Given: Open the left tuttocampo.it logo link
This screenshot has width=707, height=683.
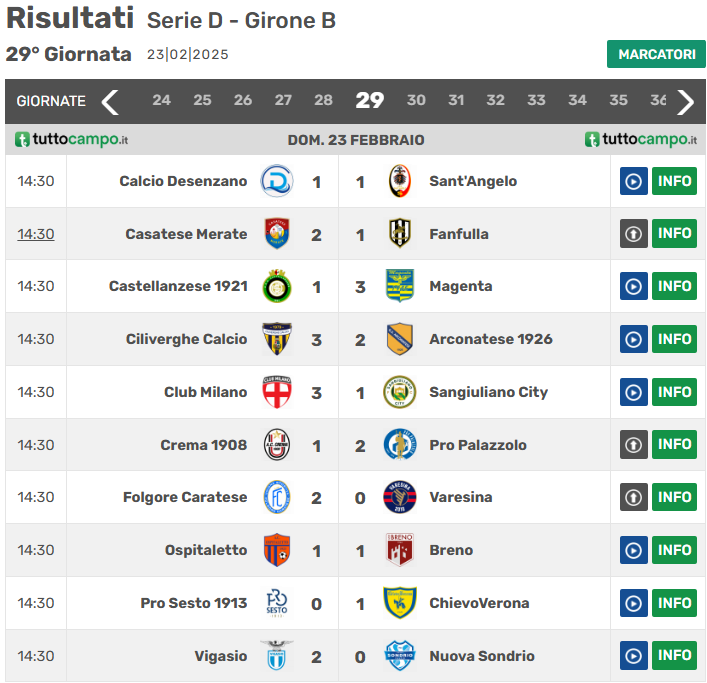Looking at the screenshot, I should tap(71, 140).
